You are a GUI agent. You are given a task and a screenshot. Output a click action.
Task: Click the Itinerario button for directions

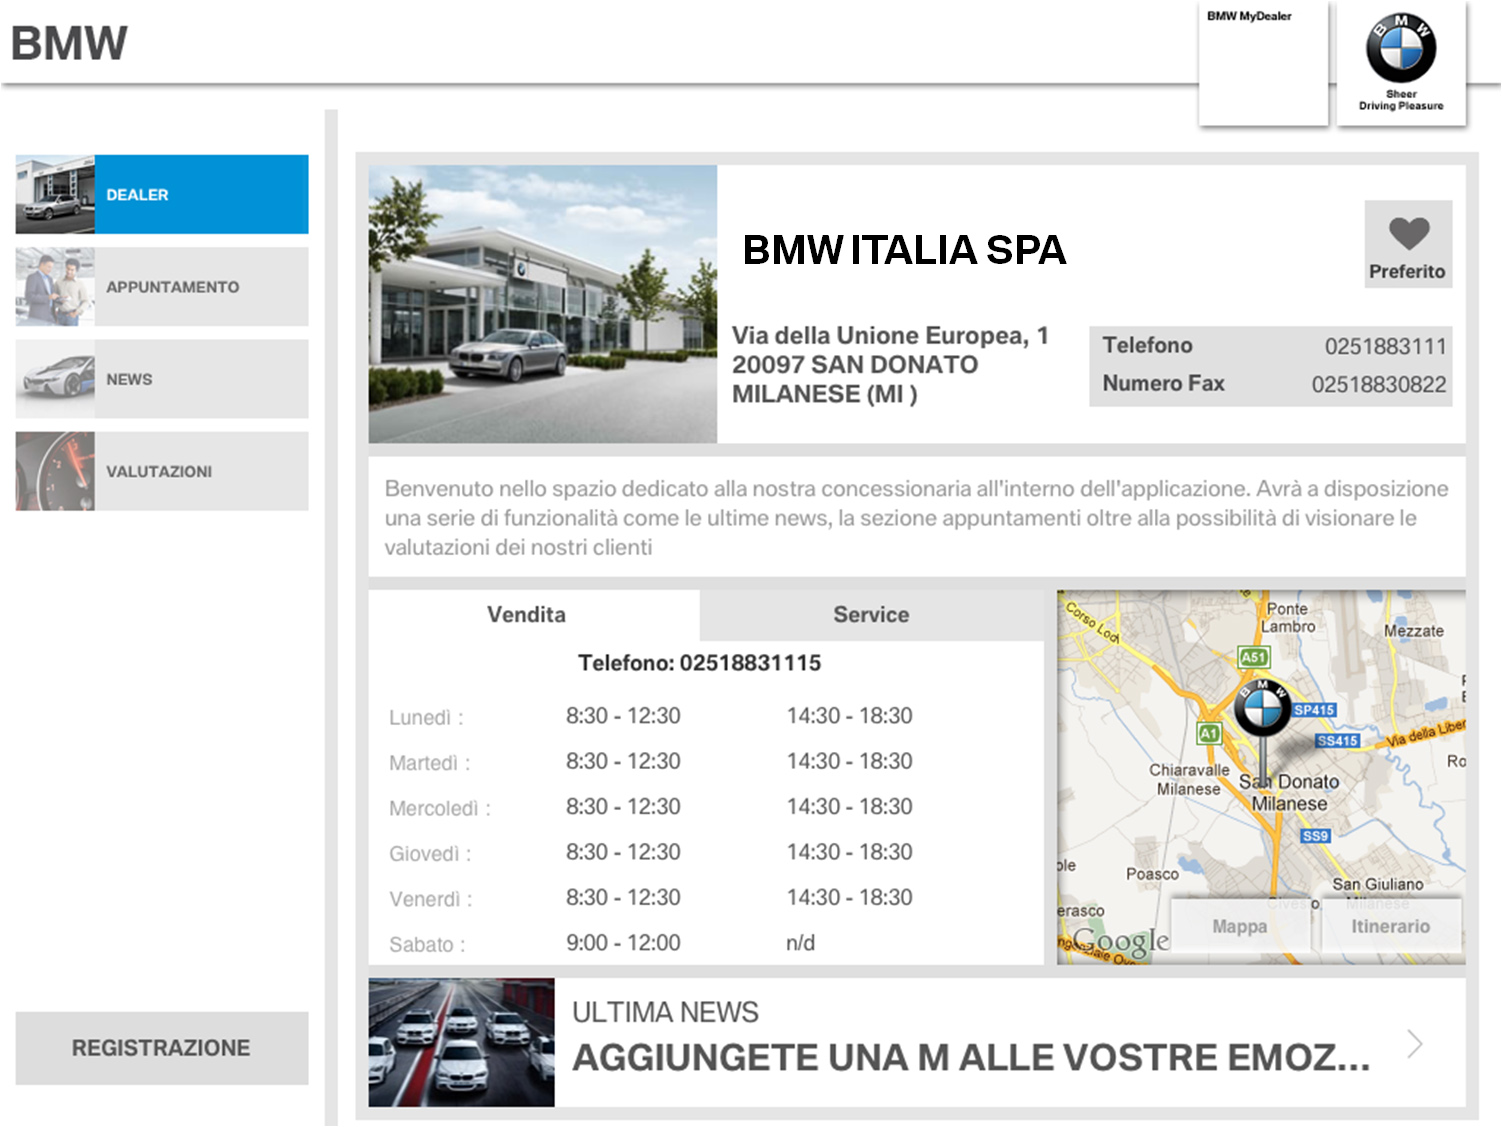tap(1390, 926)
